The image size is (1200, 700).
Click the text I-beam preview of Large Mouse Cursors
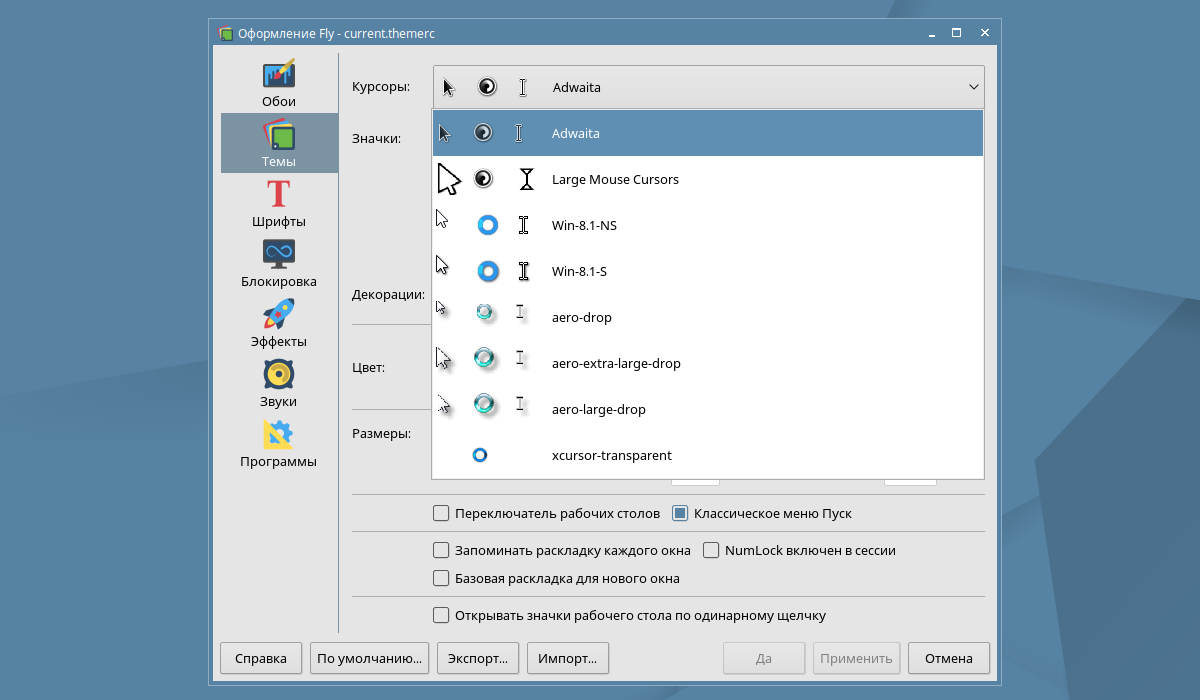pyautogui.click(x=526, y=180)
